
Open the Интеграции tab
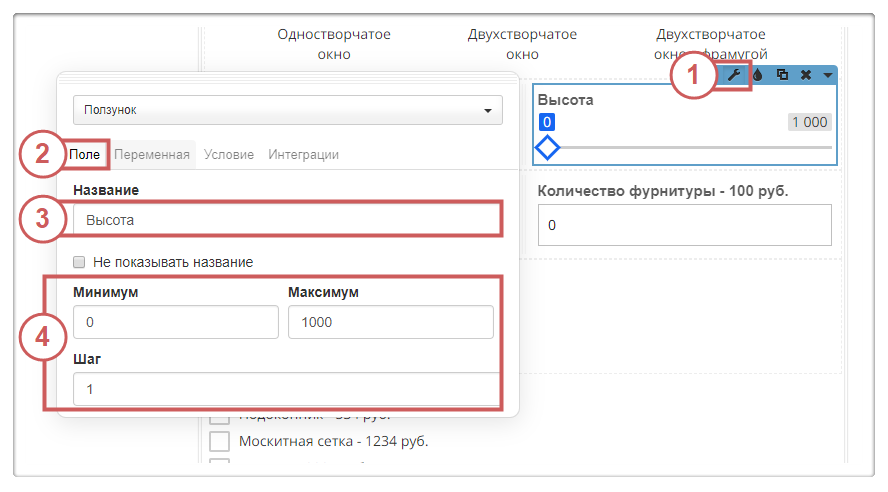[x=303, y=155]
